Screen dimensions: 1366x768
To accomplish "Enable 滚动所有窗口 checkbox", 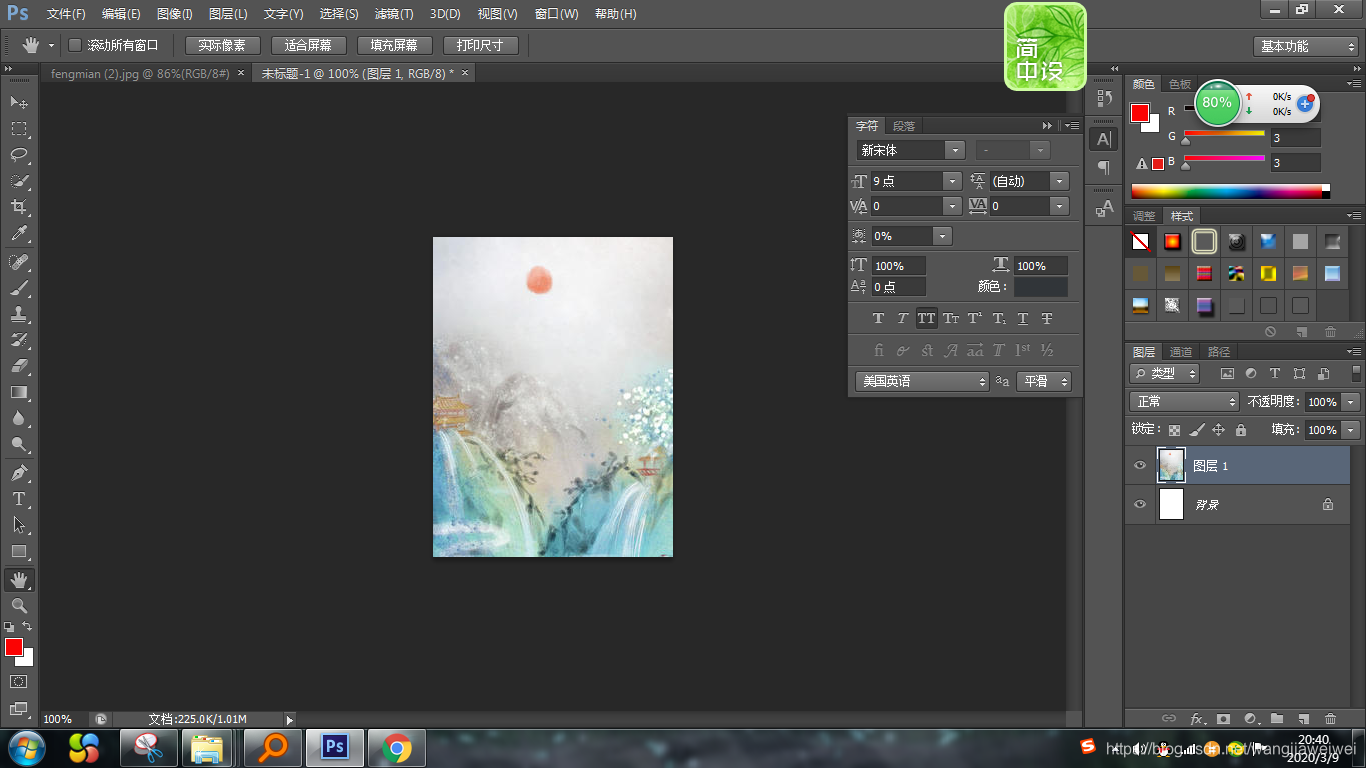I will (75, 45).
